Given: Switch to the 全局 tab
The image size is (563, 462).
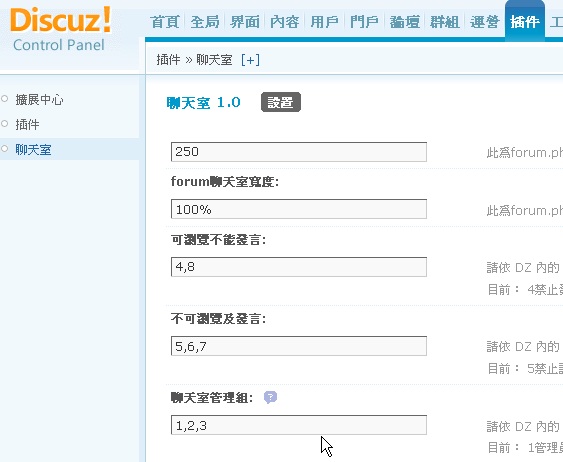Looking at the screenshot, I should pyautogui.click(x=205, y=22).
